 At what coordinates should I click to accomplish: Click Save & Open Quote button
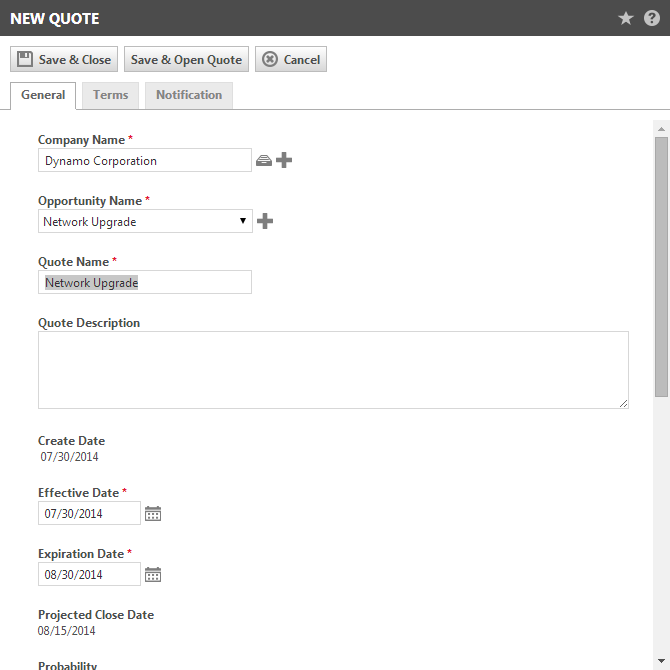(186, 59)
